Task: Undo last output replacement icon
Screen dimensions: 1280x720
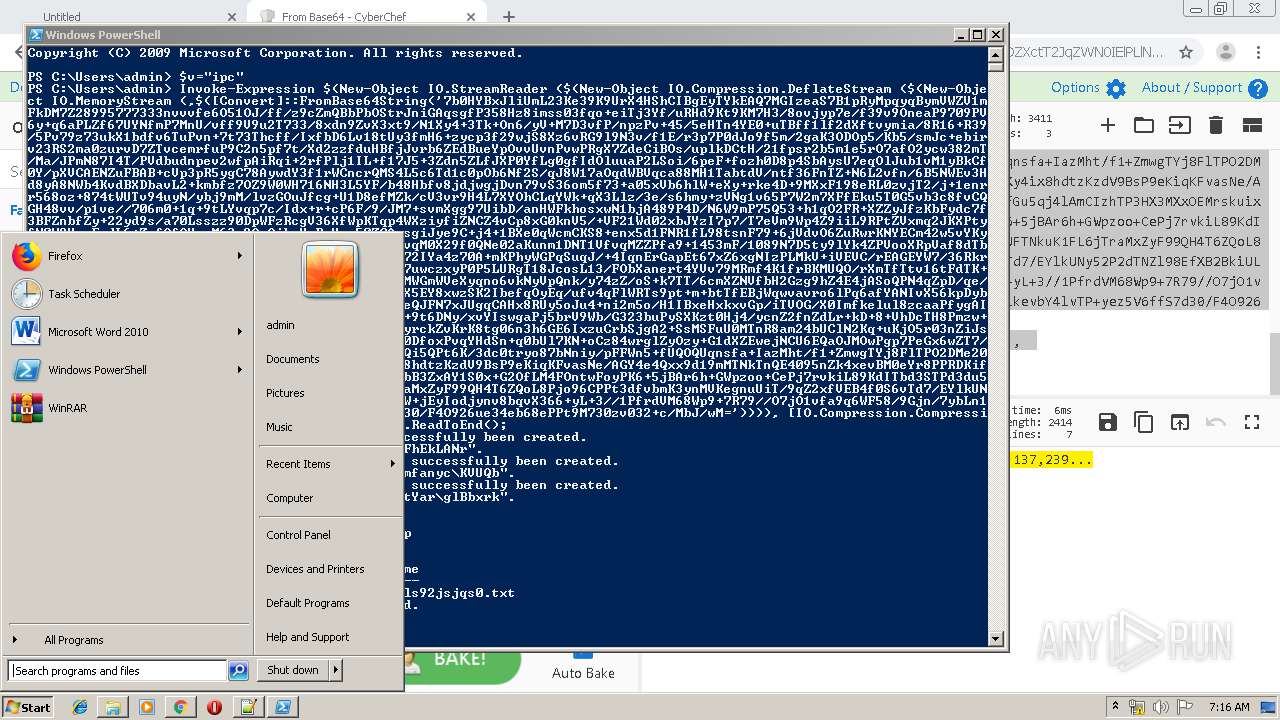Action: [x=1216, y=422]
